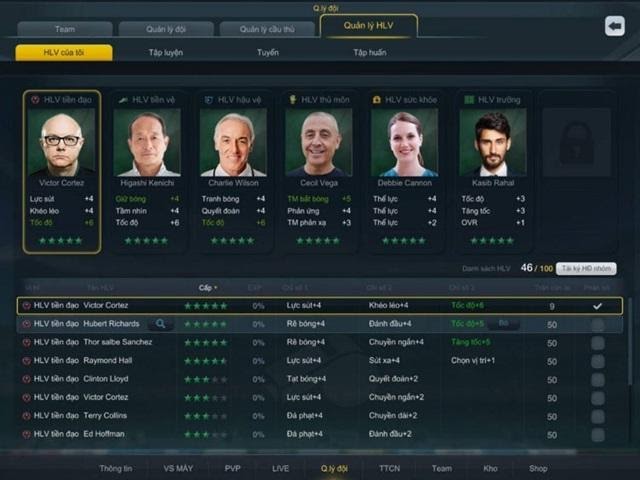Image resolution: width=640 pixels, height=480 pixels.
Task: Click HLV tiền đạo icon on Victor Cortez card
Action: coord(36,100)
